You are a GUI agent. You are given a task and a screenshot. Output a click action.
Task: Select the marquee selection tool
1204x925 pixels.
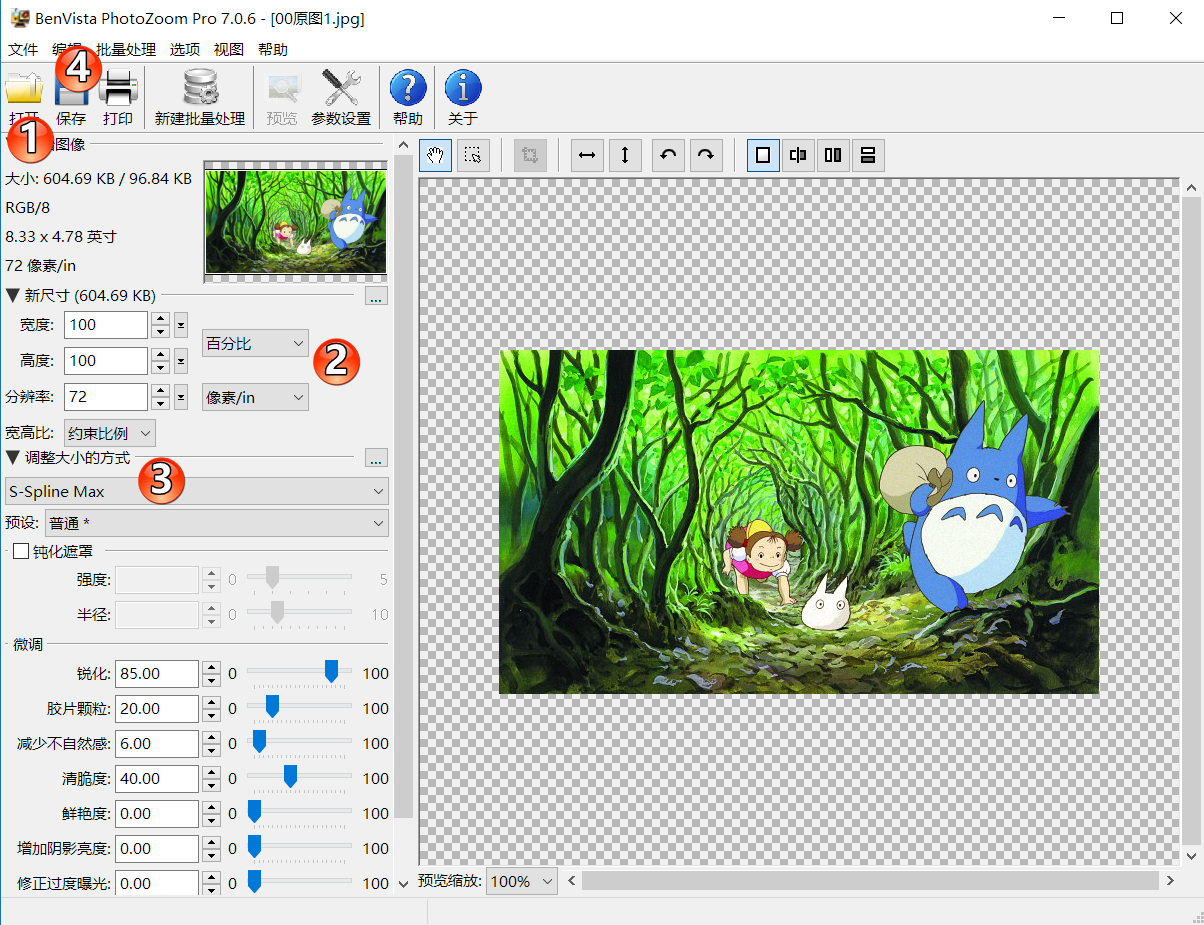pyautogui.click(x=473, y=155)
